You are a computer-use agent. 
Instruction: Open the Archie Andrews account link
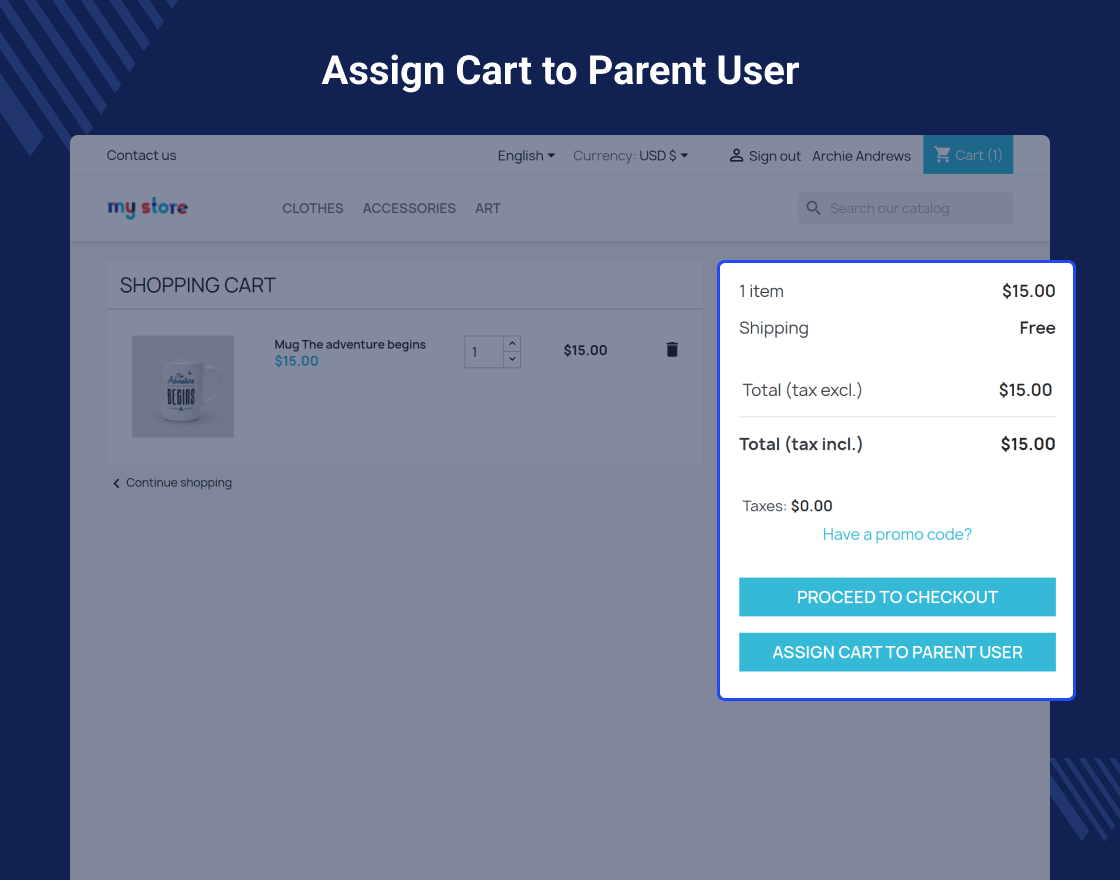861,156
